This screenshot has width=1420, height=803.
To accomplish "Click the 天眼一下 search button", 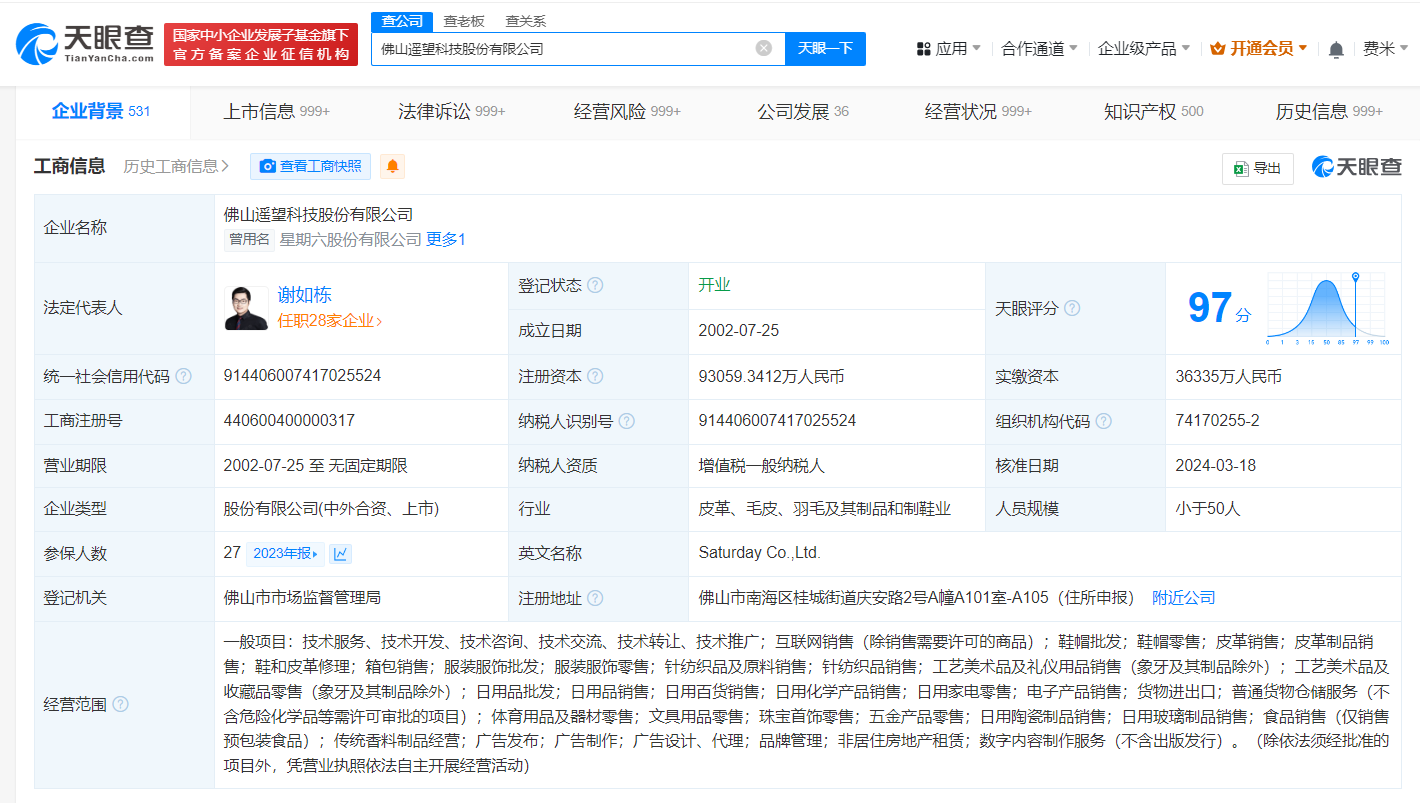I will (825, 48).
